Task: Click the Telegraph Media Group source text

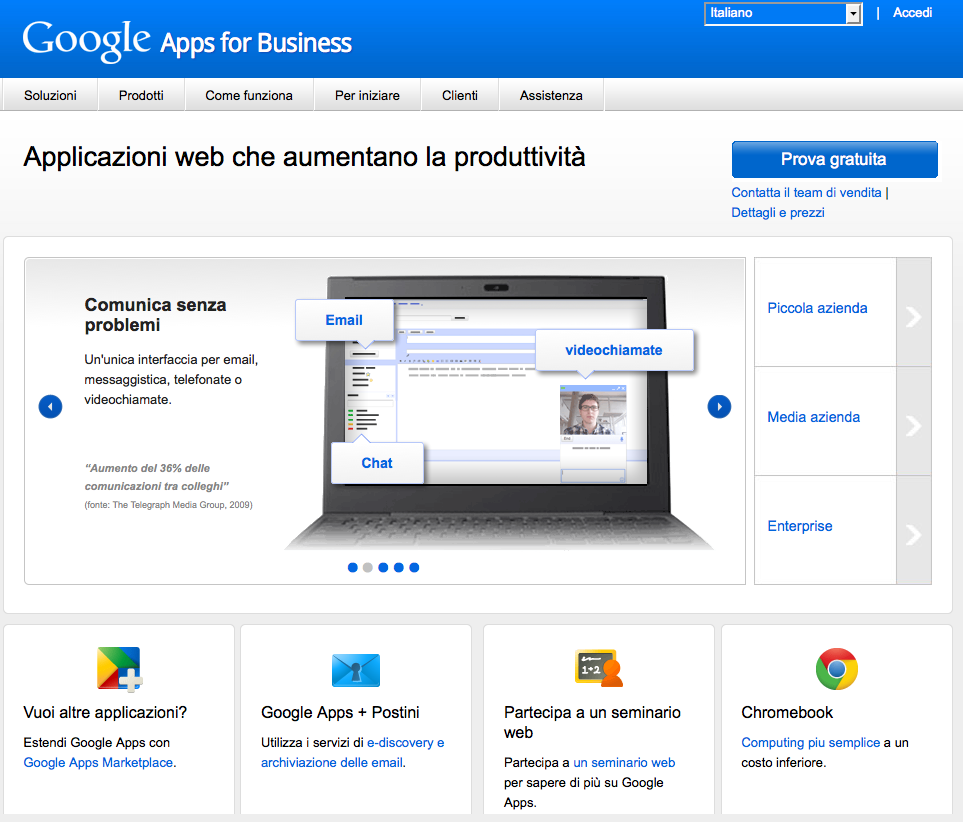Action: click(168, 505)
